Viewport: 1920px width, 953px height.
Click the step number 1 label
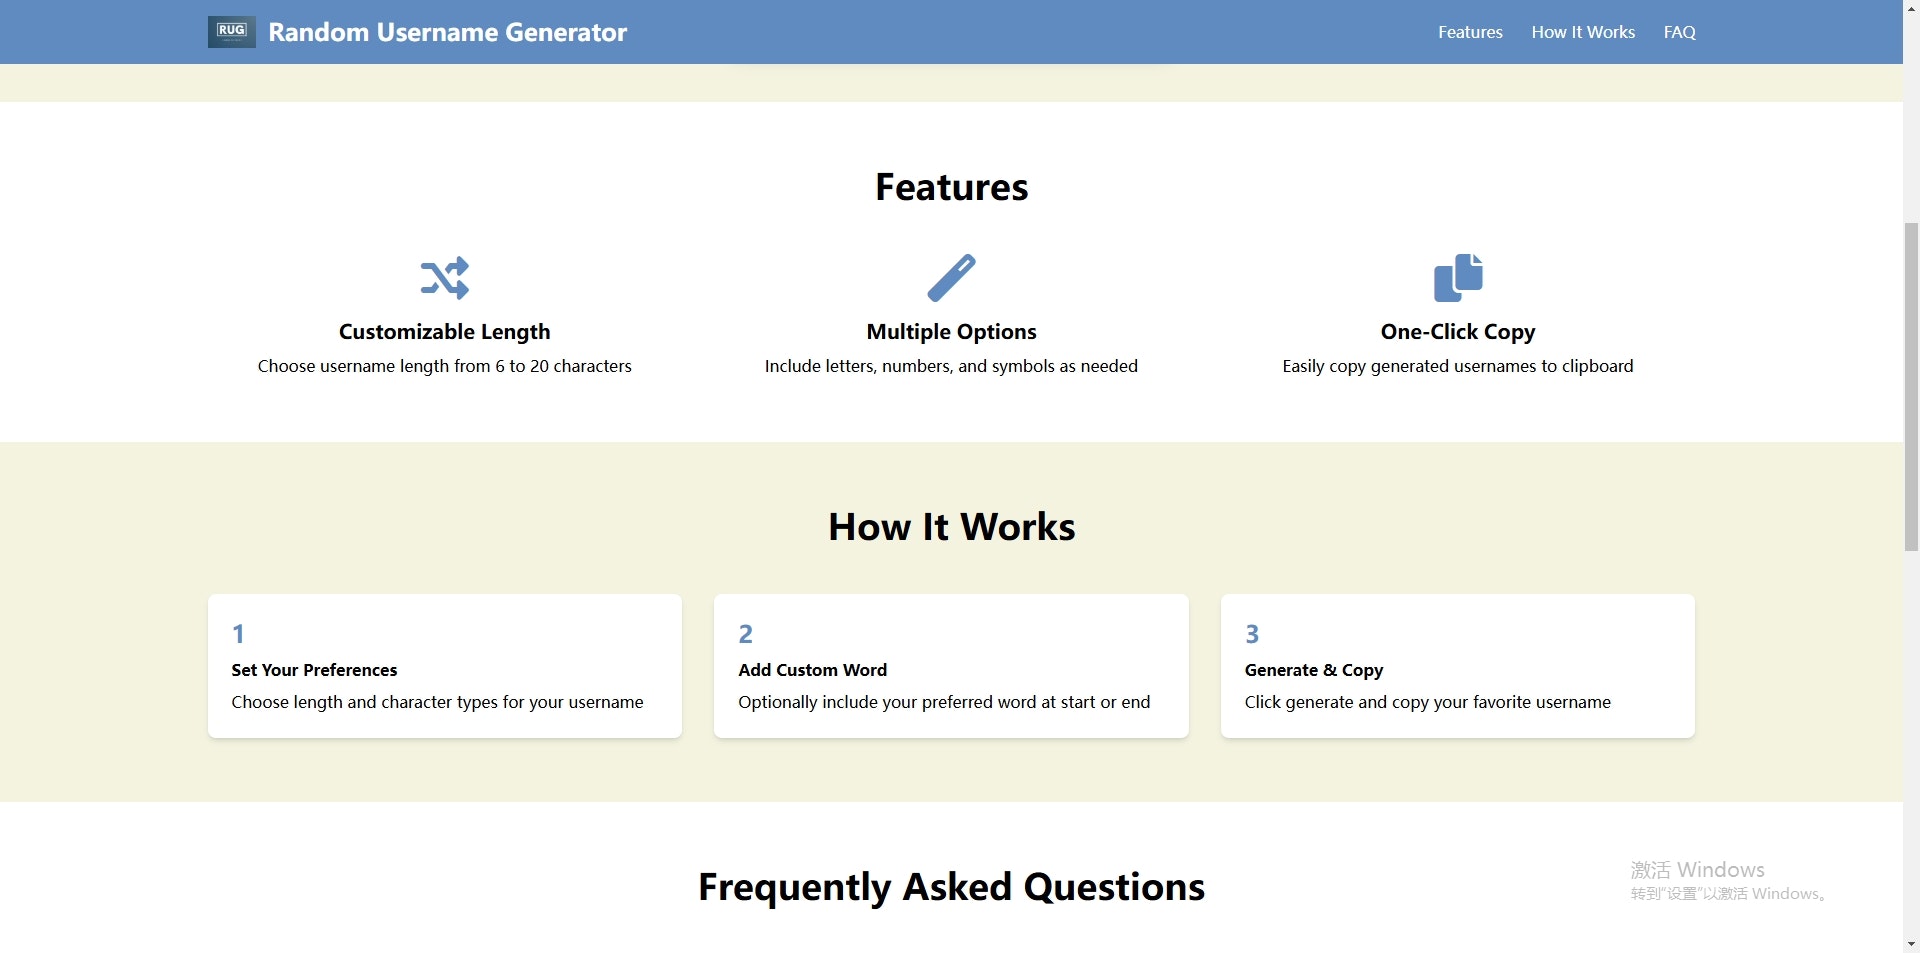[238, 634]
